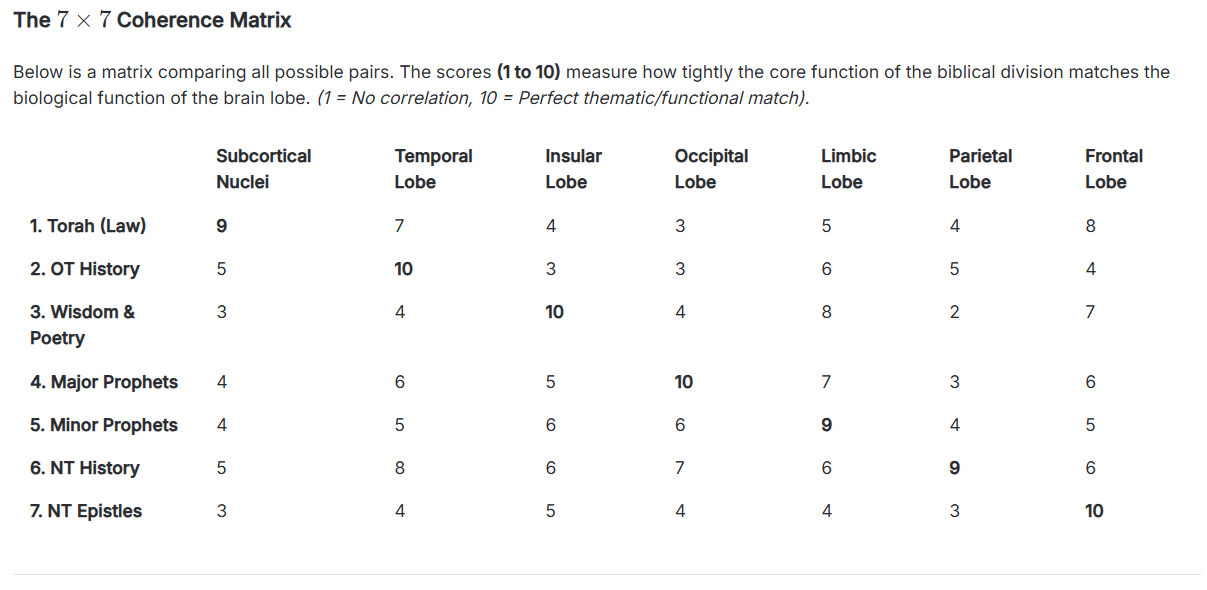This screenshot has width=1207, height=590.
Task: Click the '2. OT History' row label
Action: coord(85,269)
